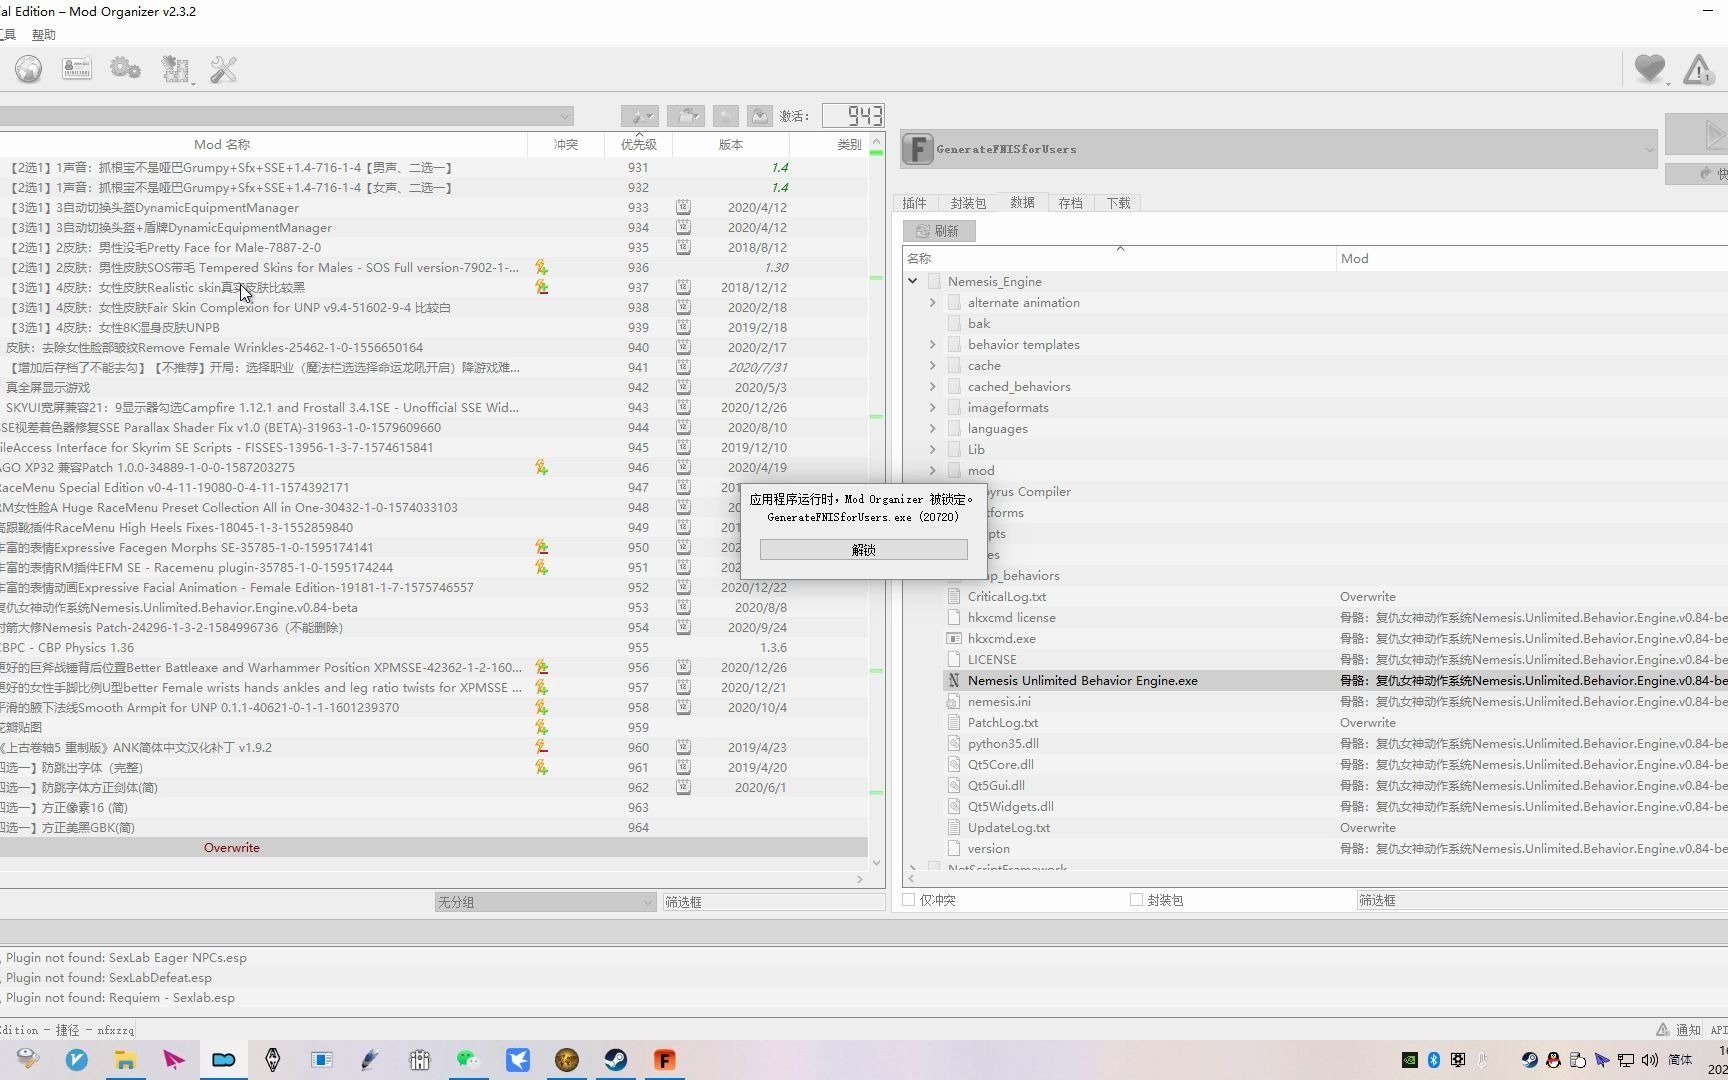Select the hkxcmd.exe file
Screen dimensions: 1728x1080
pyautogui.click(x=1001, y=638)
